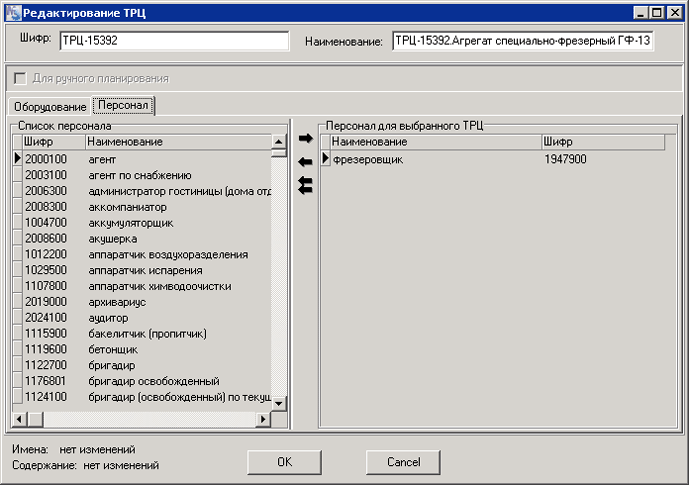The image size is (689, 485).
Task: Click row selector beside 'бетонщик'
Action: click(x=18, y=349)
